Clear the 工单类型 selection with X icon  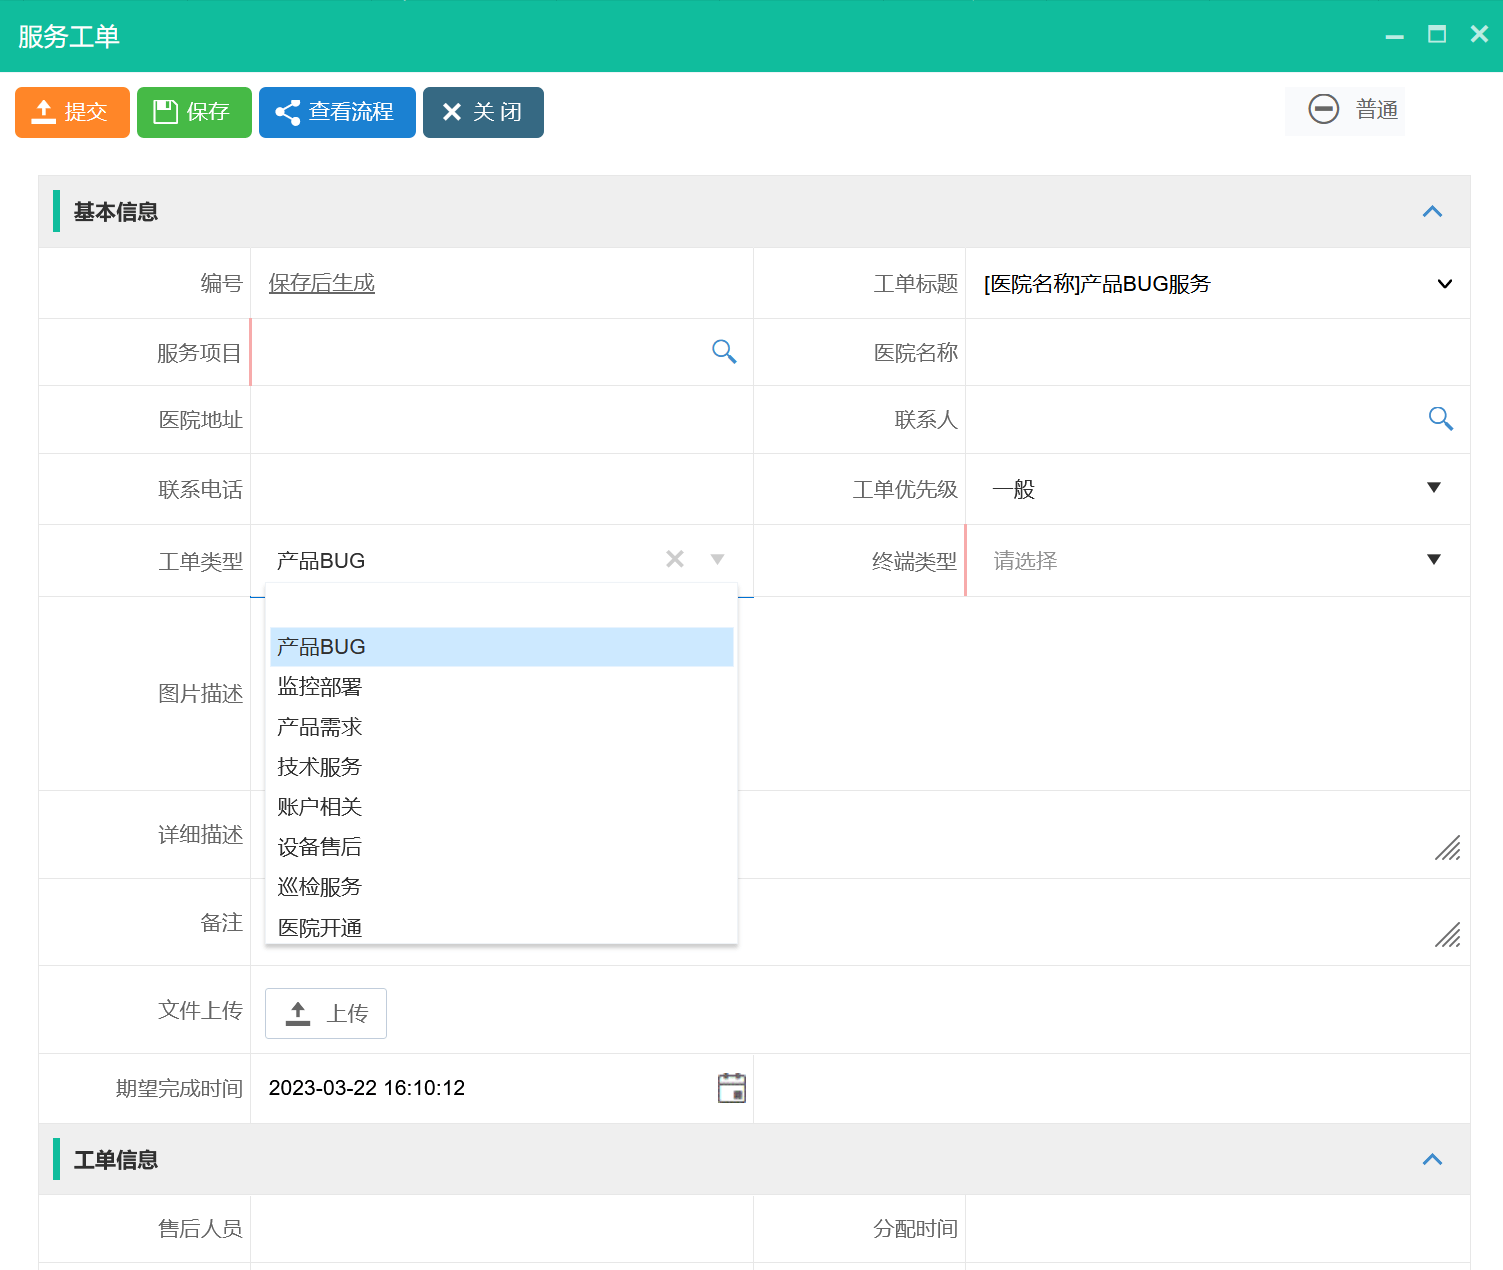675,559
